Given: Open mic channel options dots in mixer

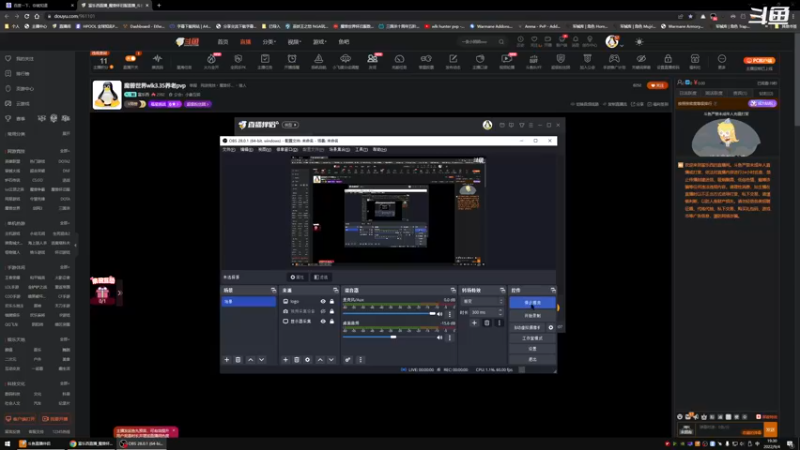Looking at the screenshot, I should click(449, 314).
